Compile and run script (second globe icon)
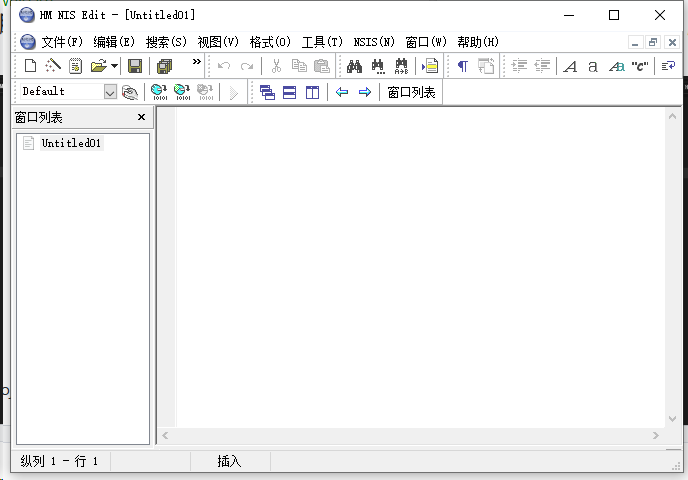 182,92
